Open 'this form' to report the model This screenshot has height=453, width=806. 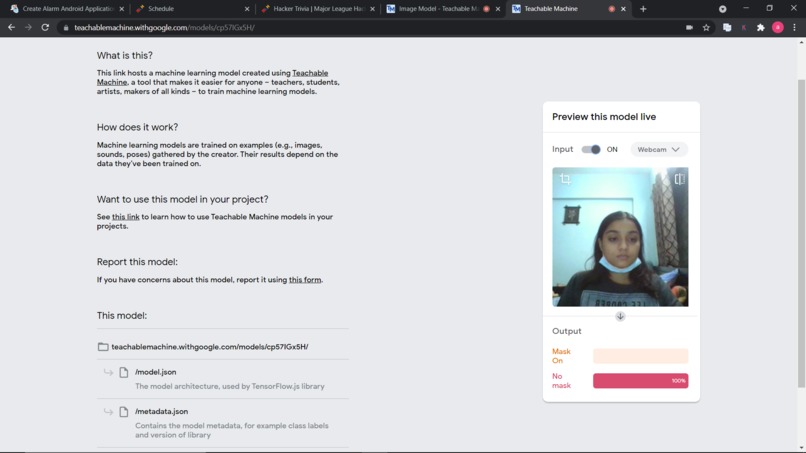tap(305, 280)
